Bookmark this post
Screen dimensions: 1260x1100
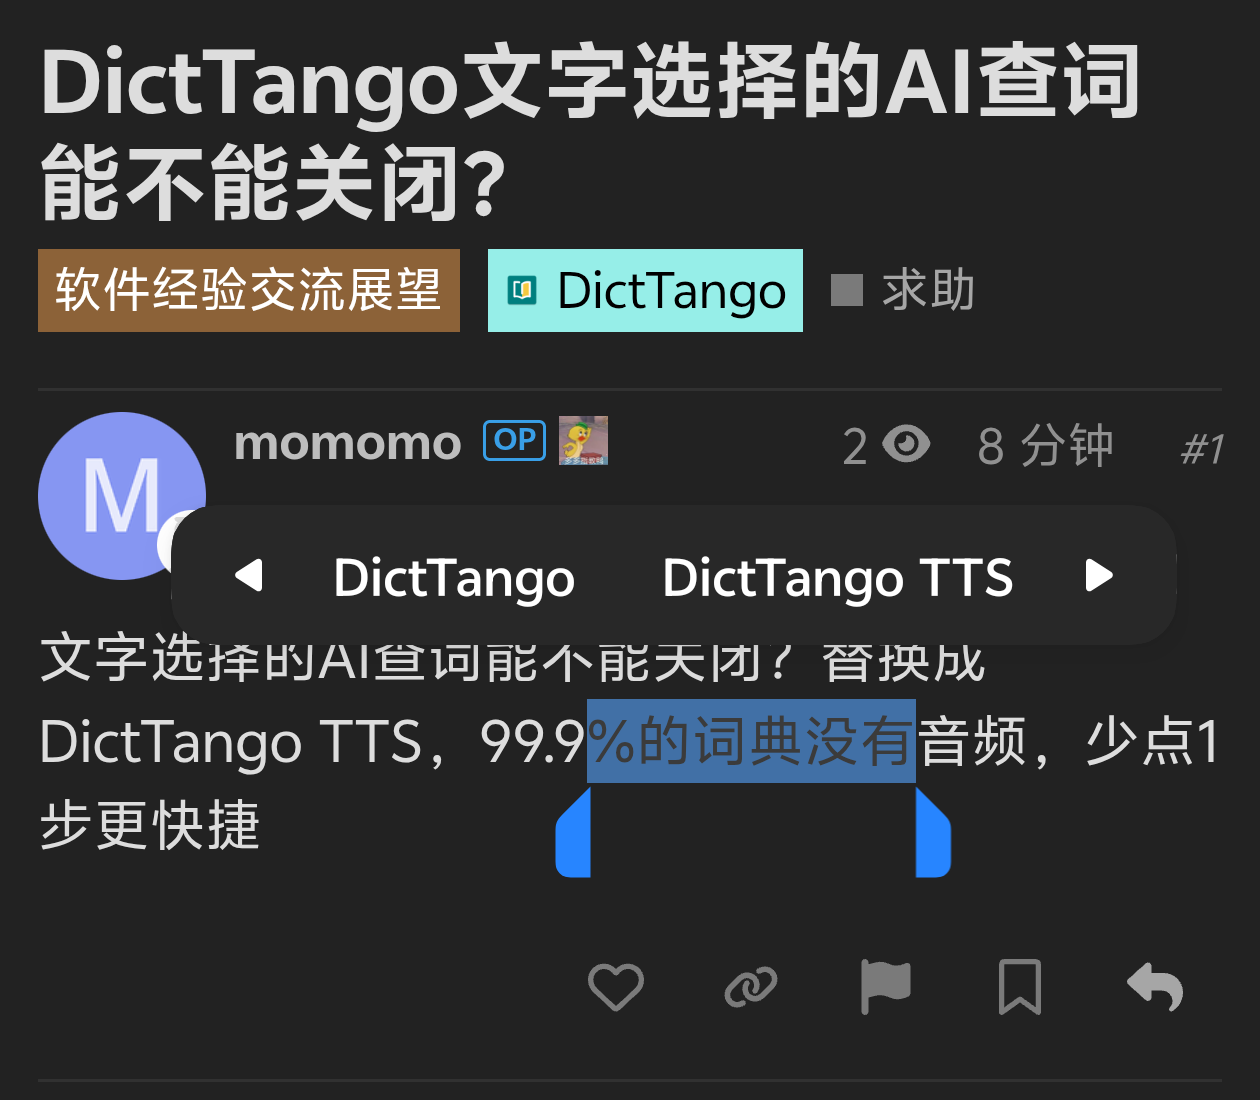click(x=1020, y=987)
